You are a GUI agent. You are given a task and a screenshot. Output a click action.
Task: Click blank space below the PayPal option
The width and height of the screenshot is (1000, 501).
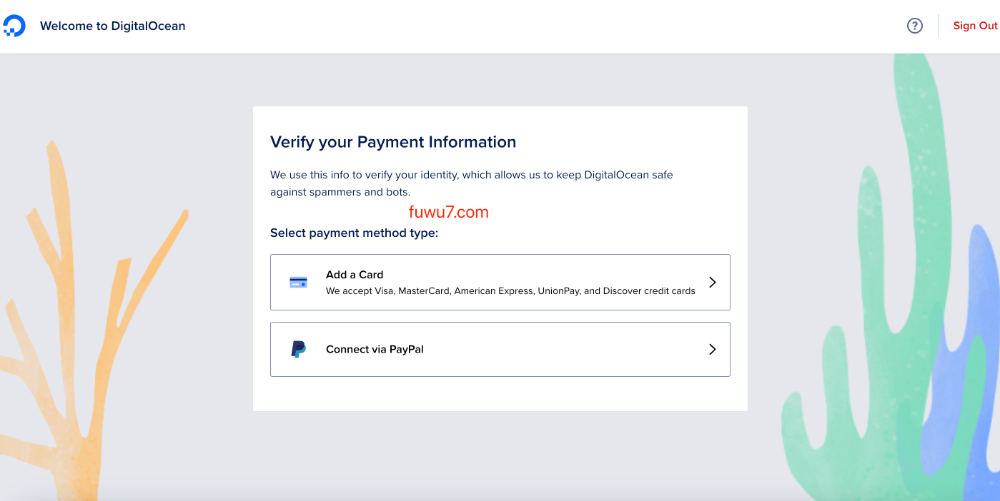(x=500, y=394)
